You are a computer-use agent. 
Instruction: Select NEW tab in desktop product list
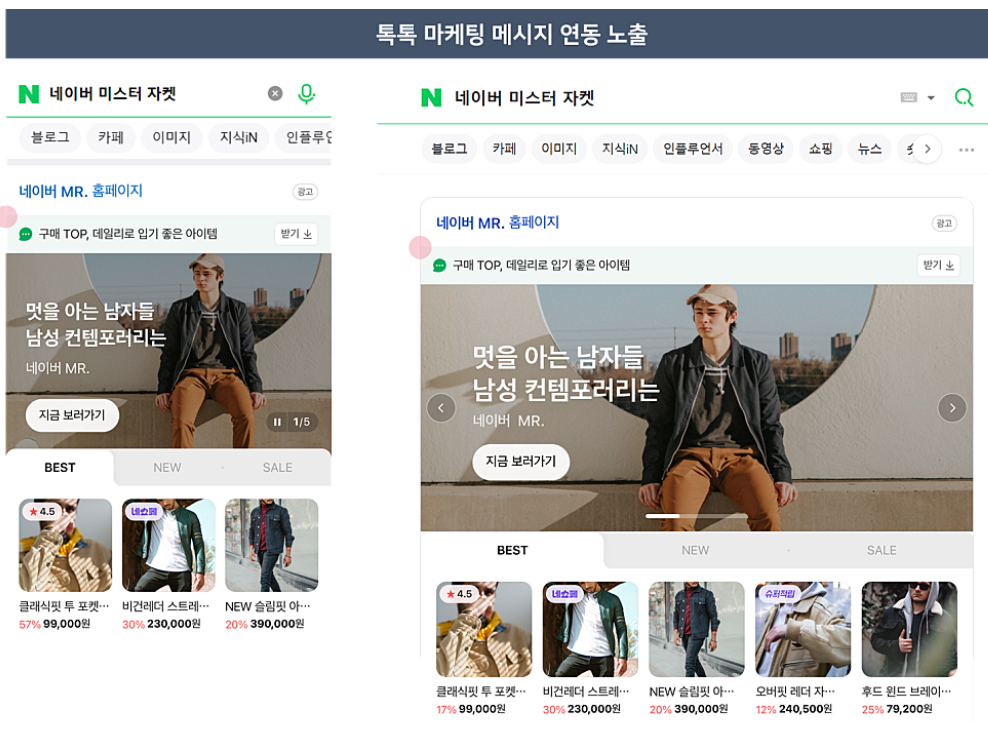tap(695, 550)
